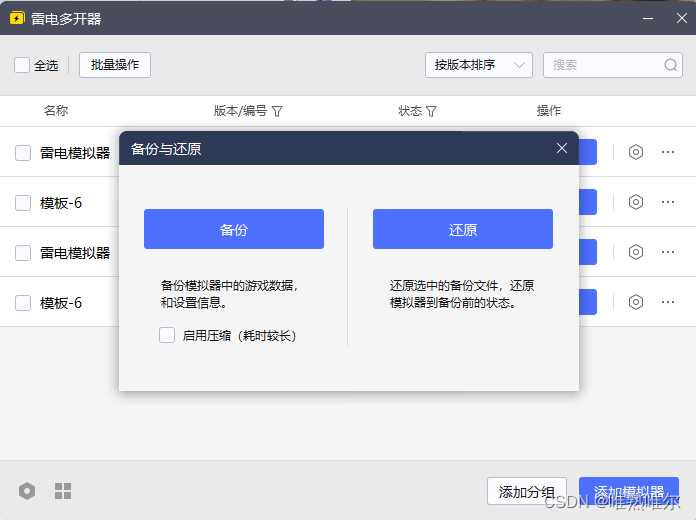Open the more-options dots on bottom 模板-6 row
The height and width of the screenshot is (520, 696).
click(668, 302)
